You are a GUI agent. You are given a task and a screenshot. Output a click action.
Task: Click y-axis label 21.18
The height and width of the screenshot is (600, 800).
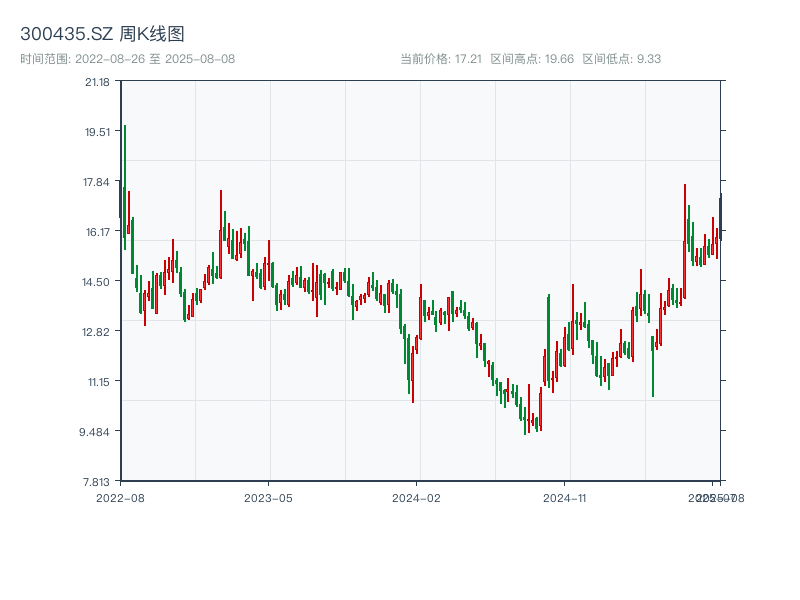tap(97, 82)
